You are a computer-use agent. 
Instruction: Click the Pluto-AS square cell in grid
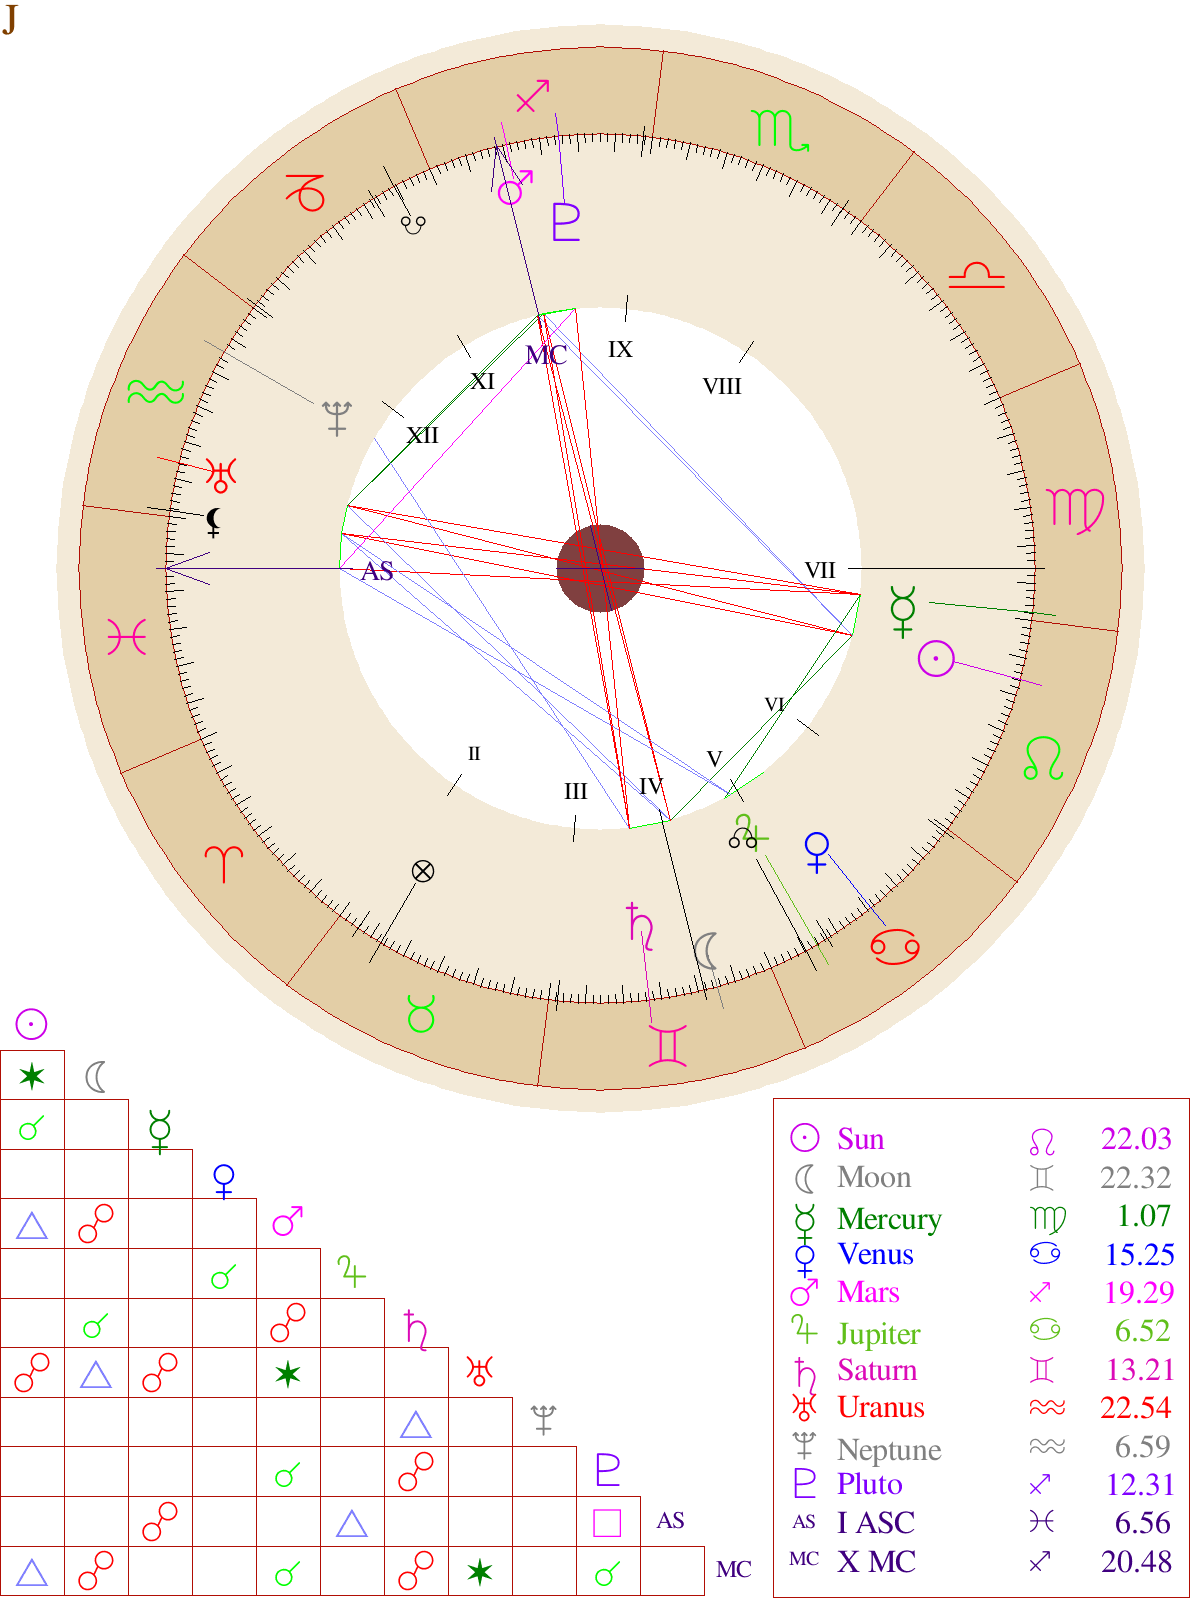[x=608, y=1522]
